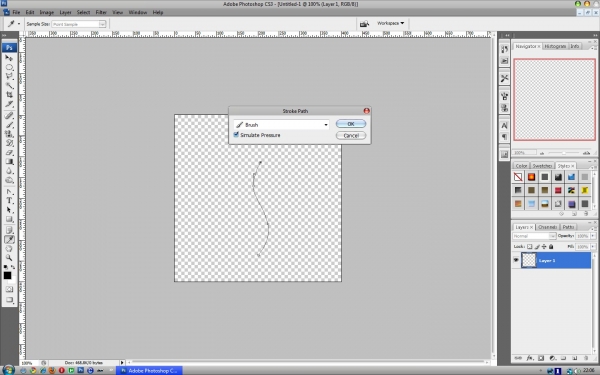Image resolution: width=600 pixels, height=375 pixels.
Task: Add a layer style fx
Action: tap(530, 358)
